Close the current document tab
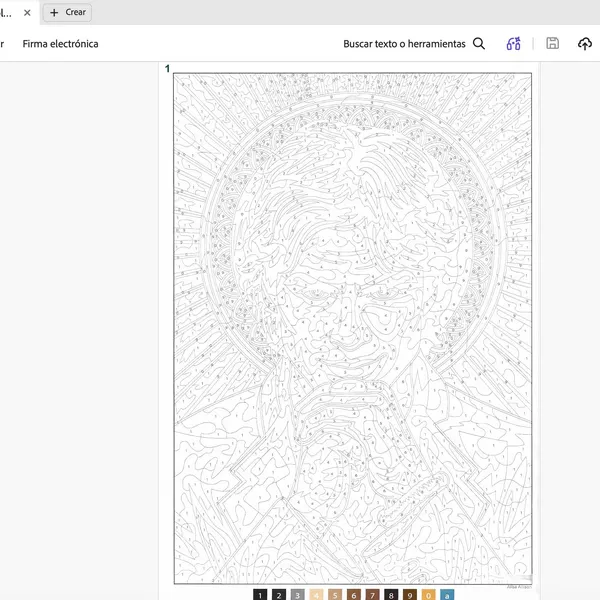The width and height of the screenshot is (600, 600). [x=27, y=13]
